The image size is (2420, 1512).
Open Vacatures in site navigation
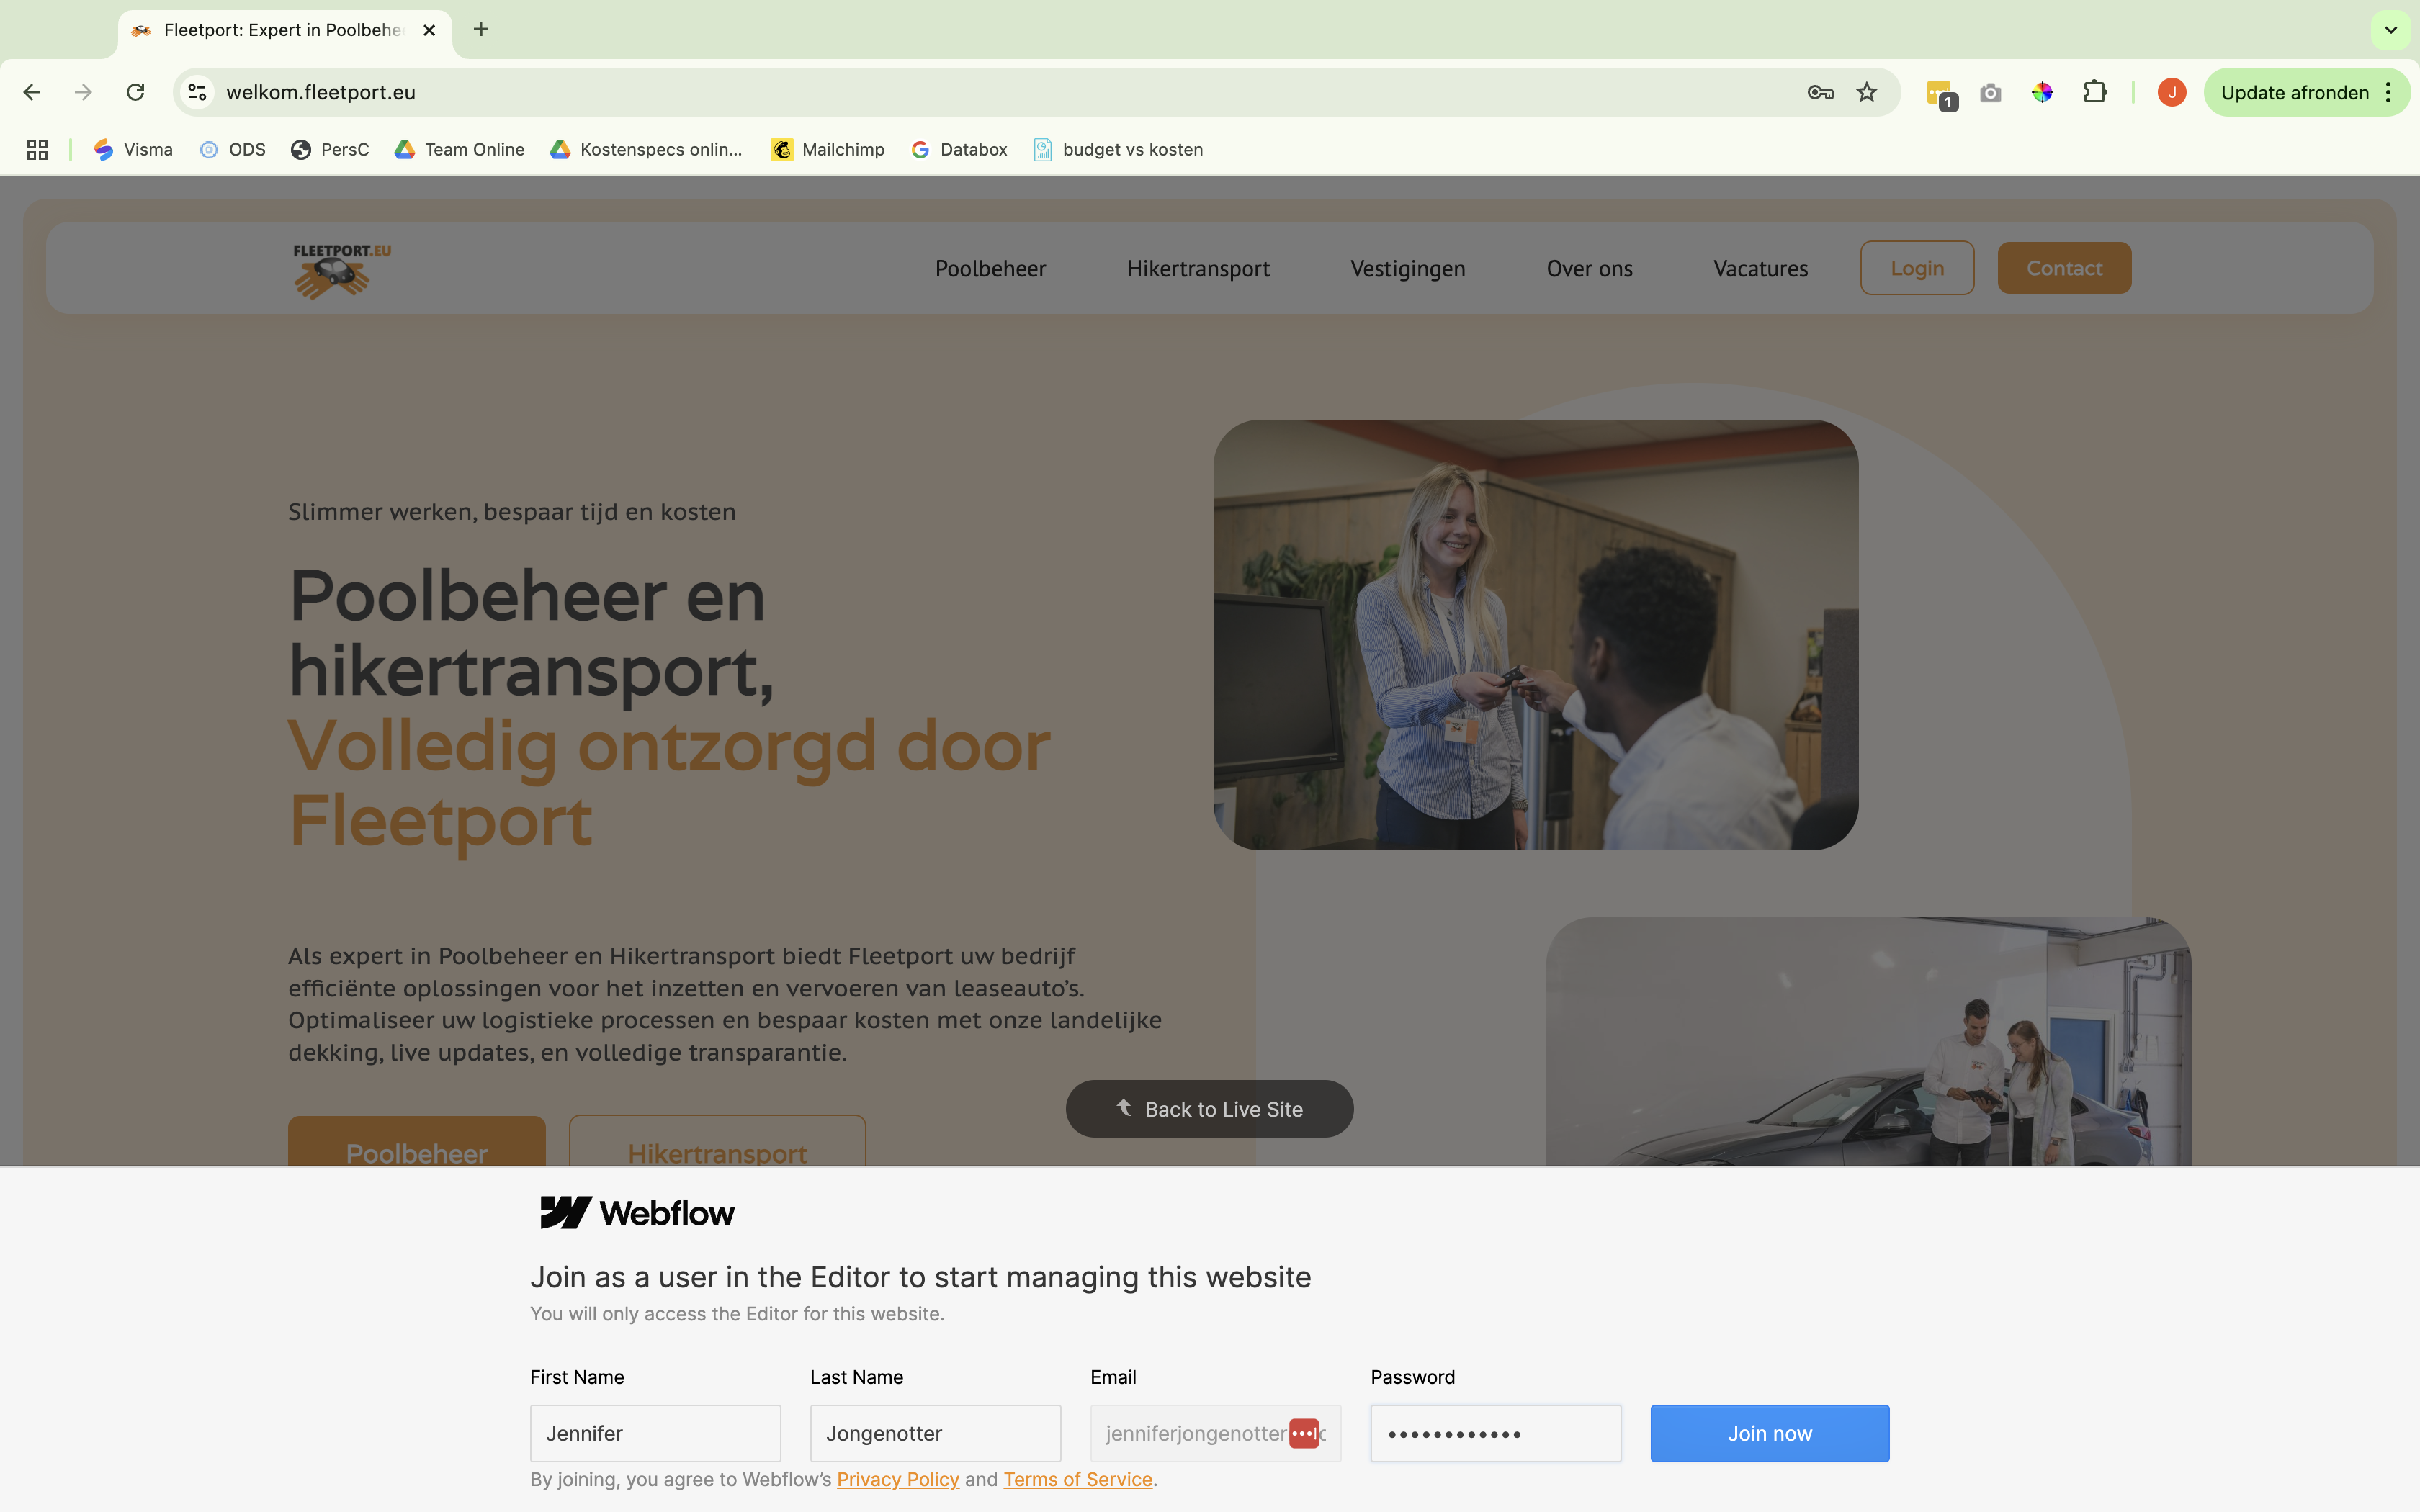point(1760,268)
